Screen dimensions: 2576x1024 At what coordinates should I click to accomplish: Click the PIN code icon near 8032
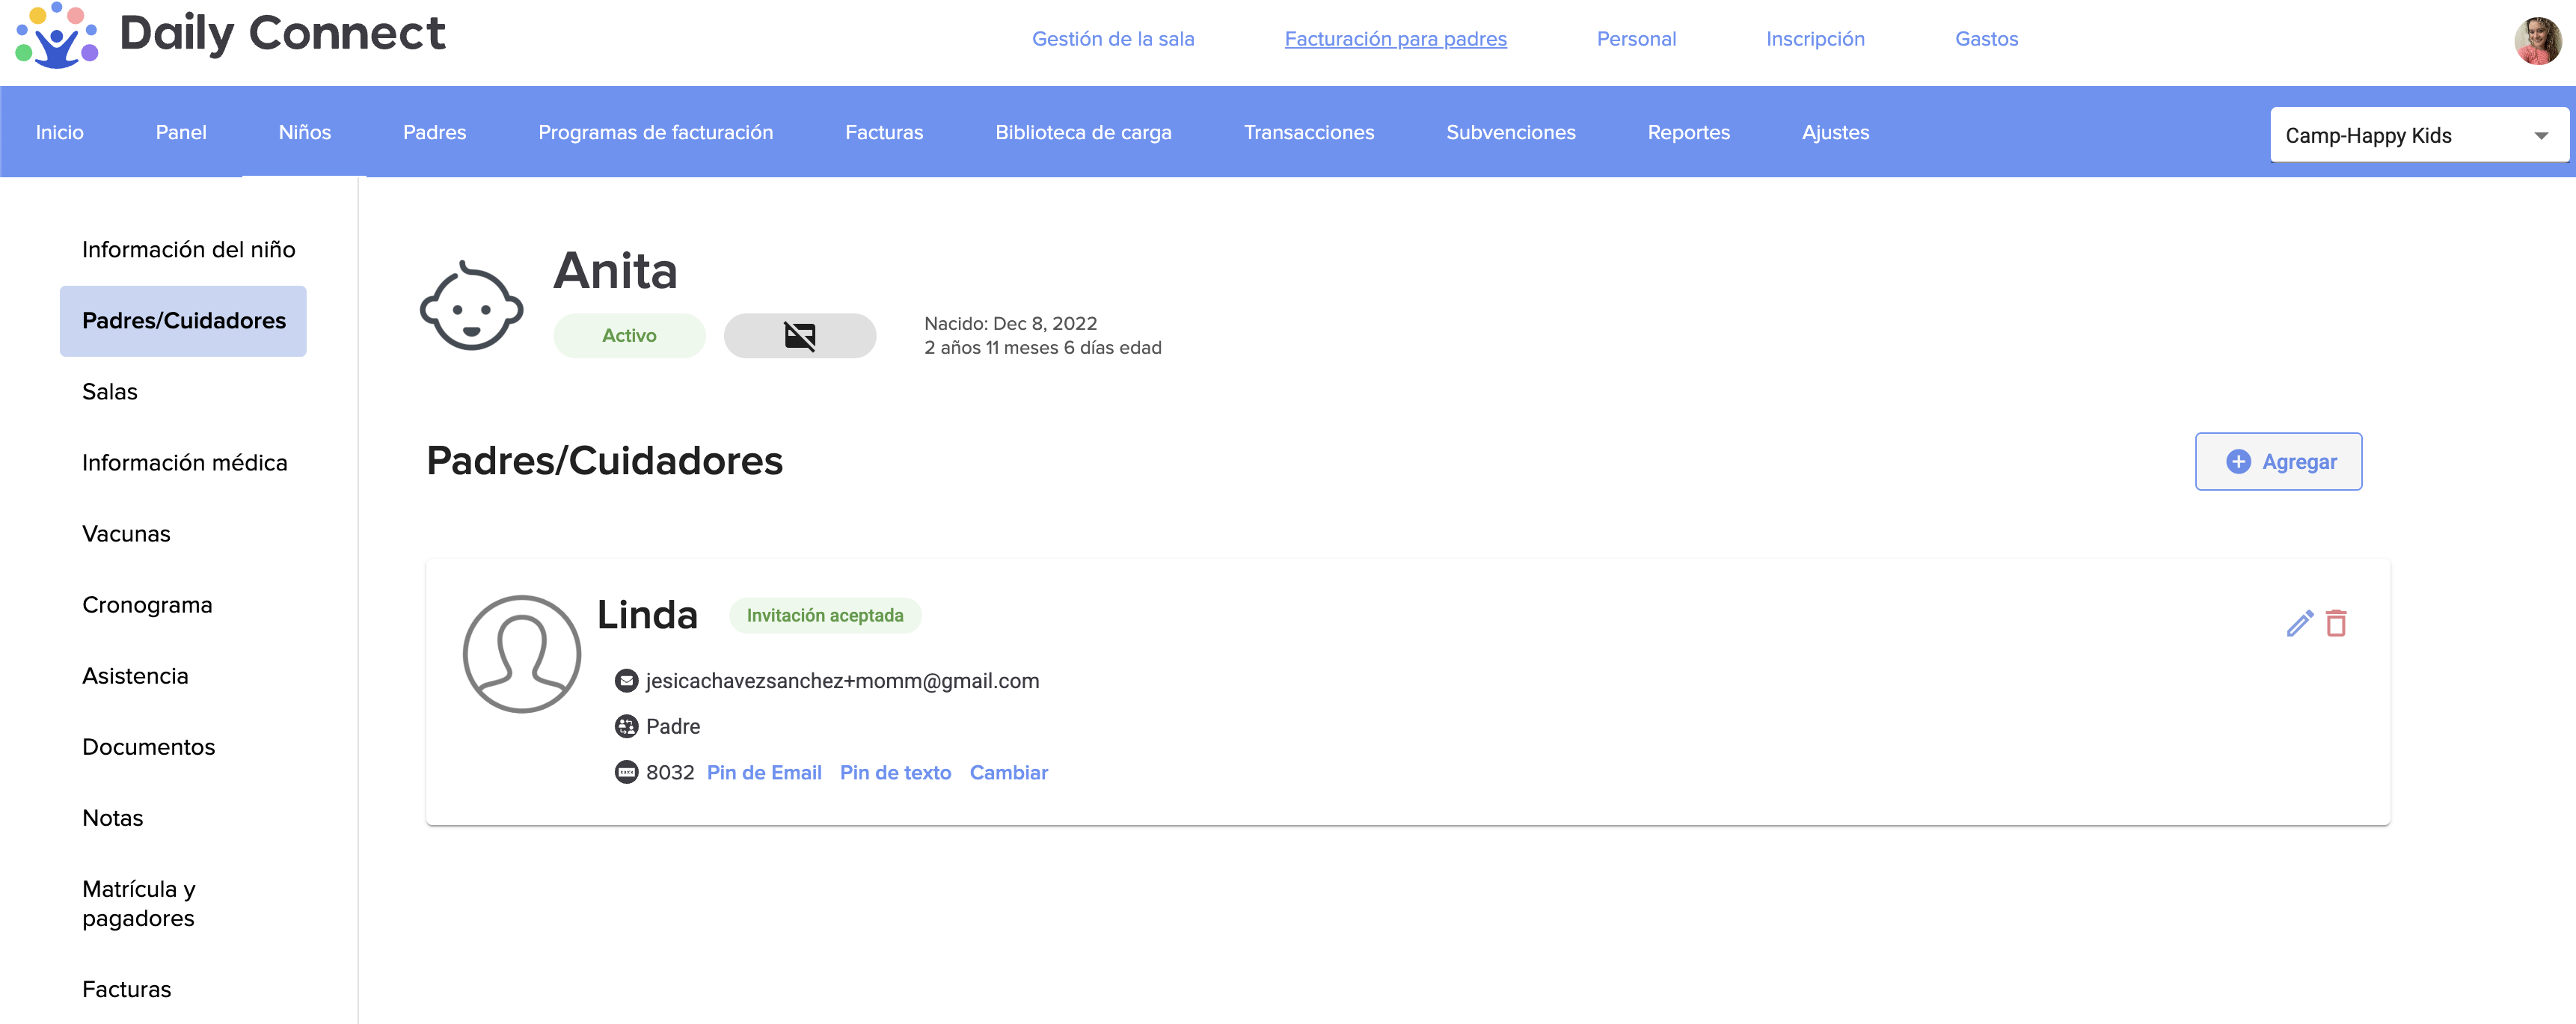point(626,772)
